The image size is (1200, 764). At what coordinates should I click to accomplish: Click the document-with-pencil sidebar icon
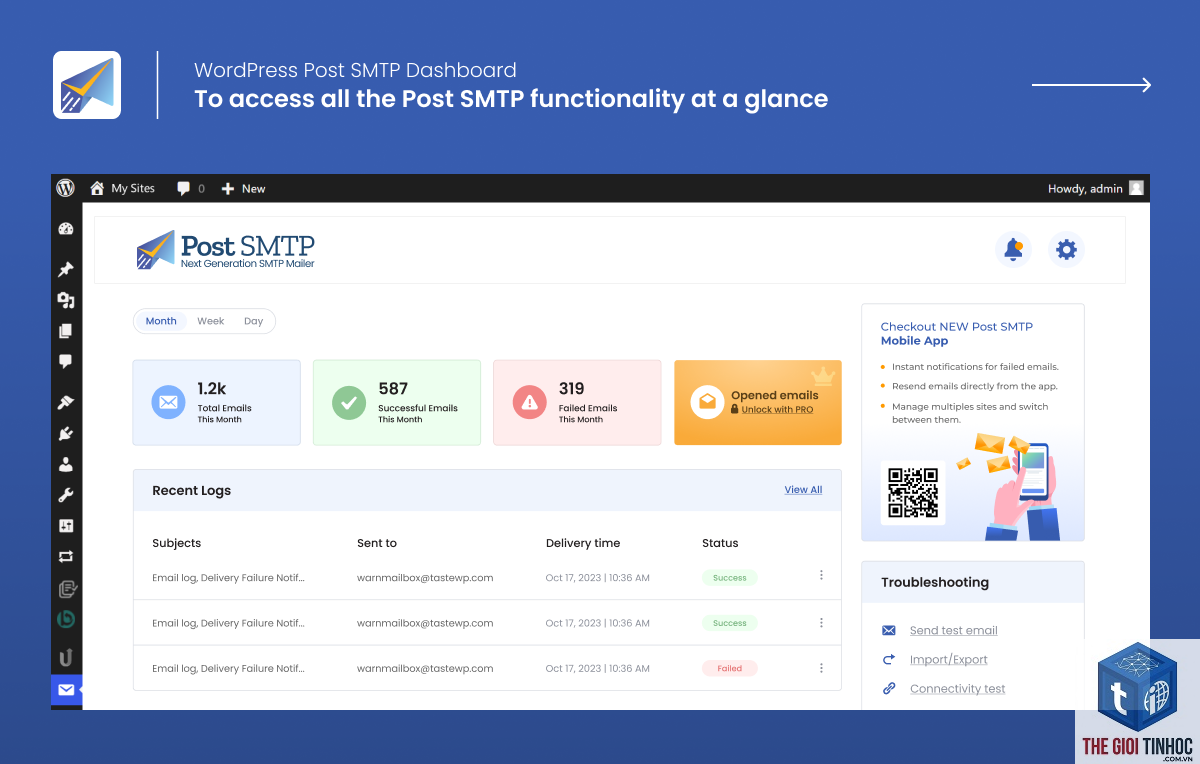(66, 588)
